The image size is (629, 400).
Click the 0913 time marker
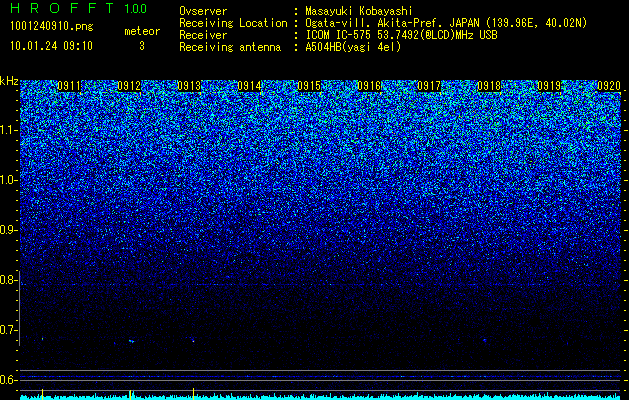pyautogui.click(x=189, y=86)
